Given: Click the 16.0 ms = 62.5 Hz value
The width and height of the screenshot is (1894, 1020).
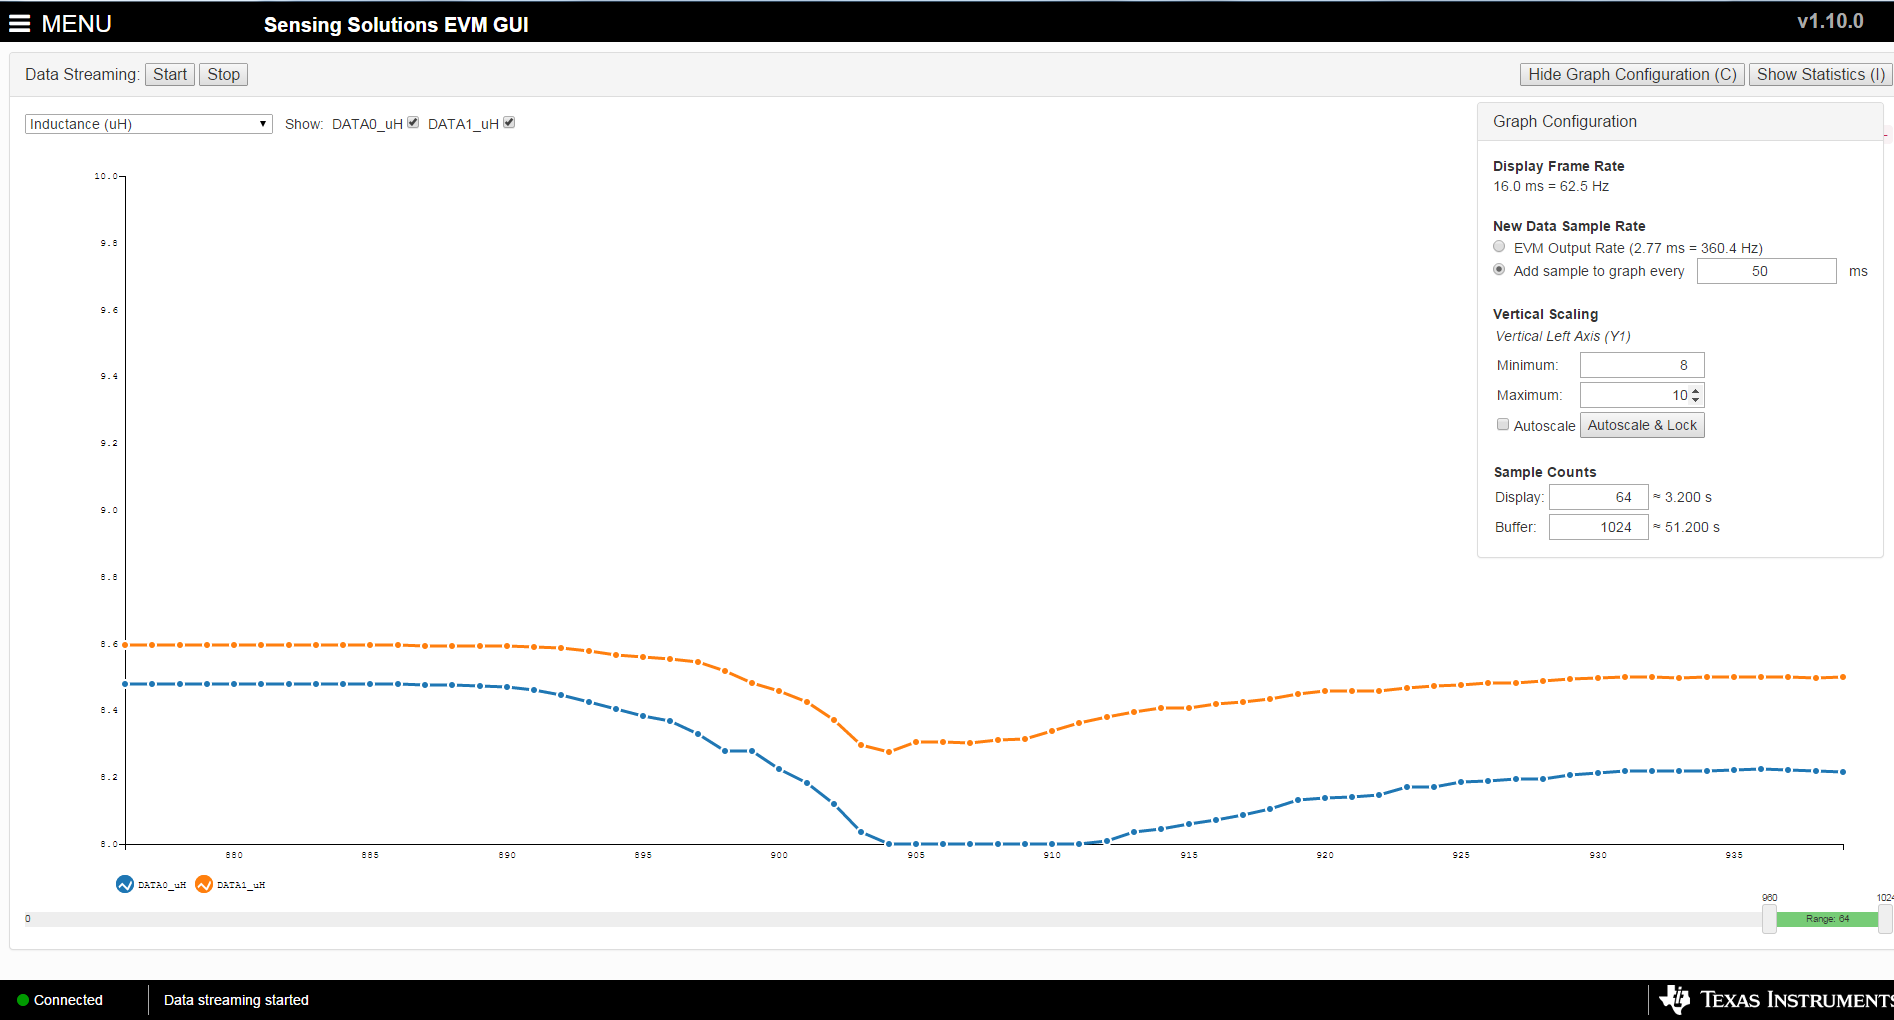Looking at the screenshot, I should click(x=1551, y=186).
